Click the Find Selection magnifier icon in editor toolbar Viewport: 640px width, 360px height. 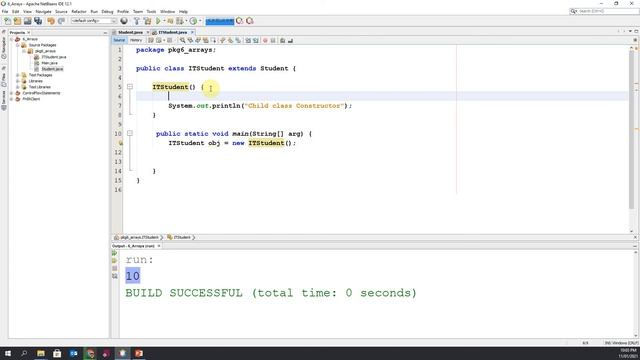(x=182, y=40)
